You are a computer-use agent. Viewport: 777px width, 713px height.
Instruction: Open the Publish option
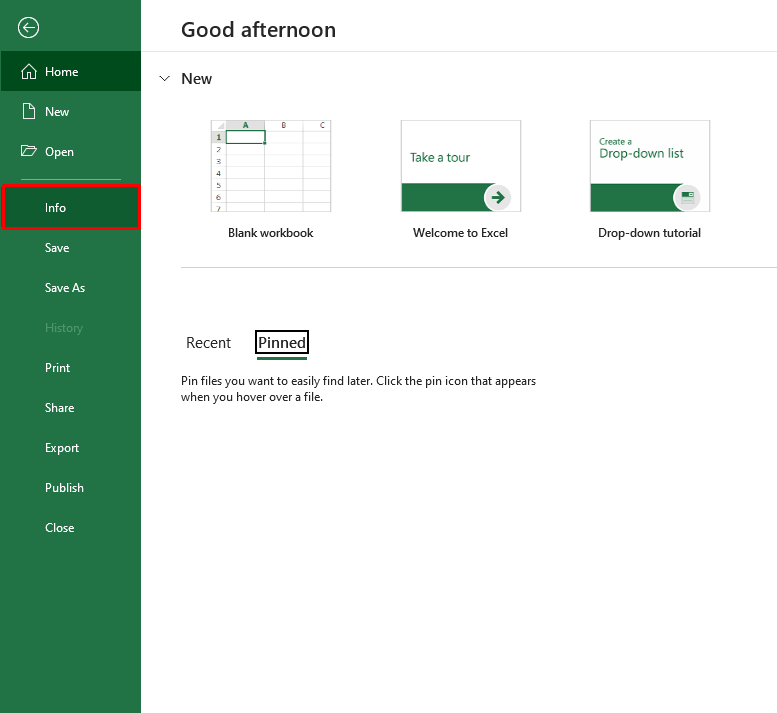pos(70,488)
